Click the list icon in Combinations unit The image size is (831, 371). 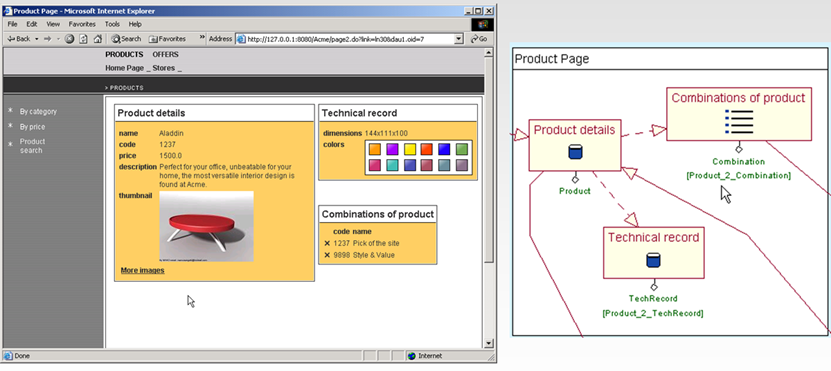(739, 121)
